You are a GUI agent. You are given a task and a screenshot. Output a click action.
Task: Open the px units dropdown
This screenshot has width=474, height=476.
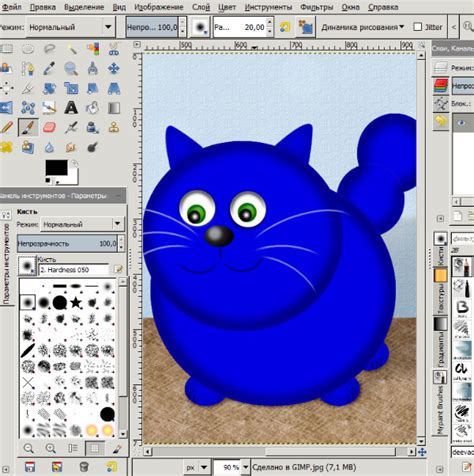click(x=197, y=467)
